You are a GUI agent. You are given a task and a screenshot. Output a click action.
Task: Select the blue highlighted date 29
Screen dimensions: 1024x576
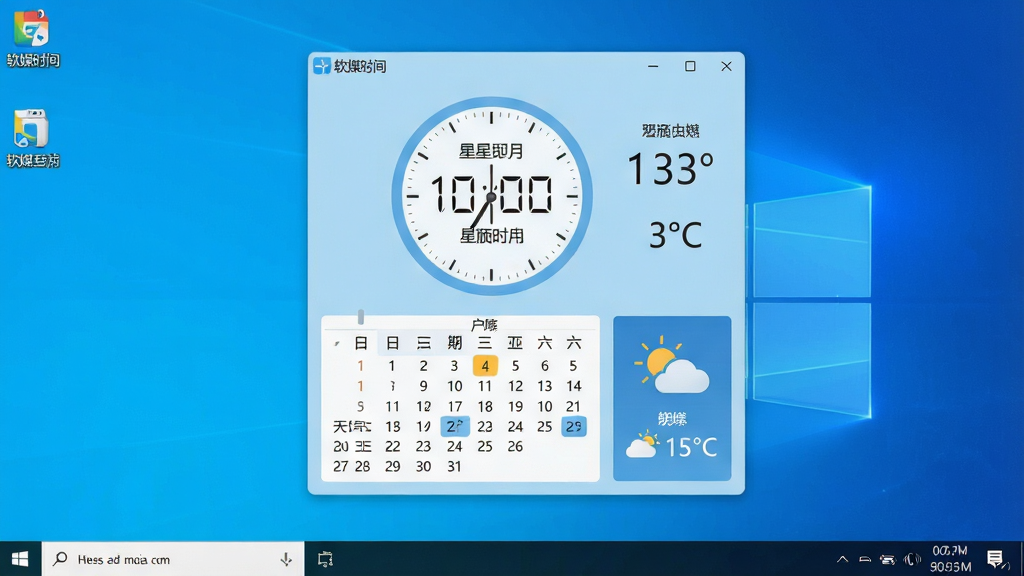click(x=573, y=426)
